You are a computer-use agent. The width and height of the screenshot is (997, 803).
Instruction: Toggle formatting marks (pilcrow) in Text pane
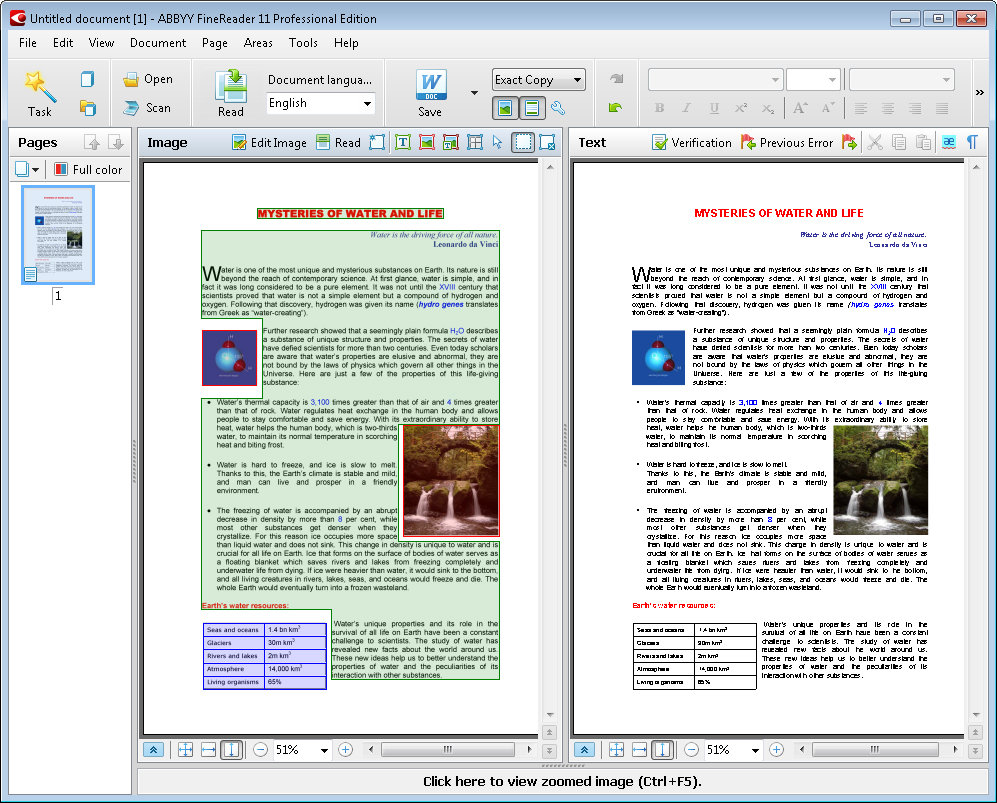coord(971,143)
